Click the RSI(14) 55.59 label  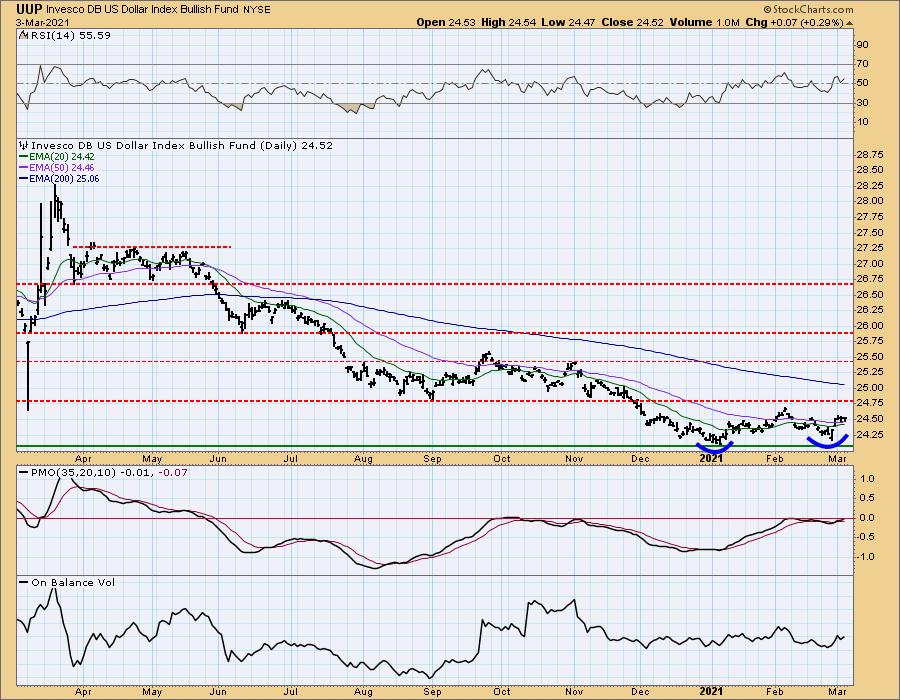click(69, 36)
